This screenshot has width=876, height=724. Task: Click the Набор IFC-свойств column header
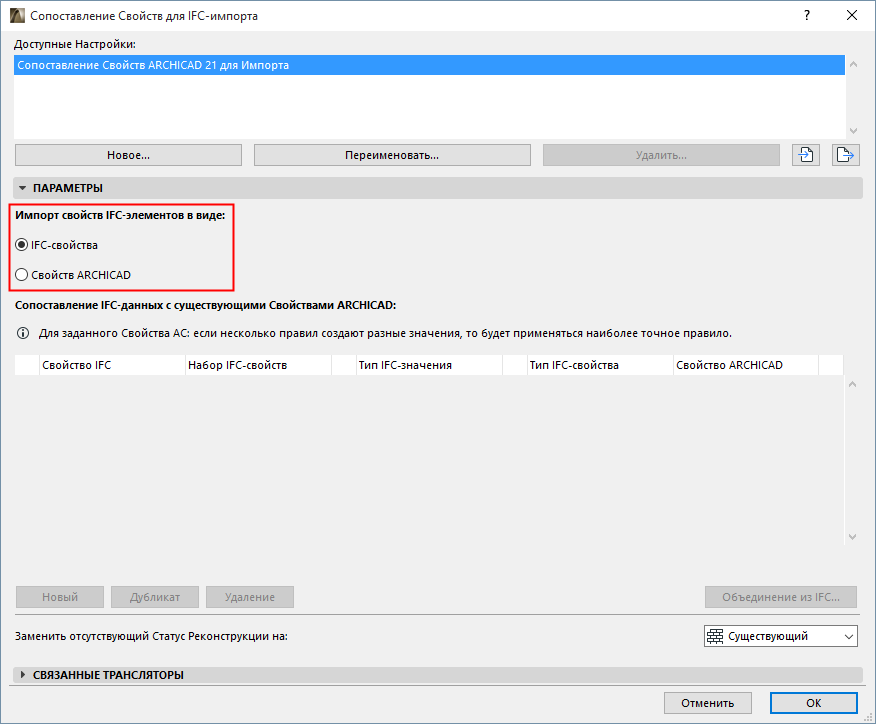pos(258,365)
